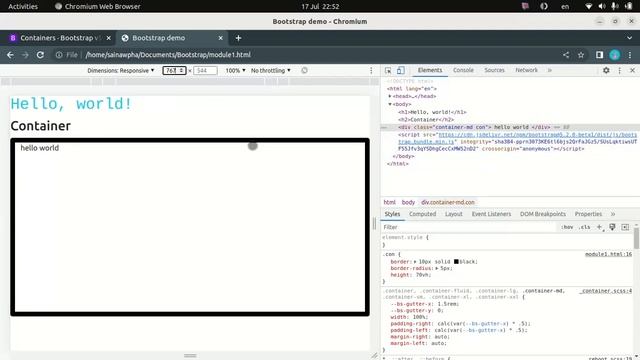Switch to the Sources tab
This screenshot has height=360, width=640.
click(494, 70)
